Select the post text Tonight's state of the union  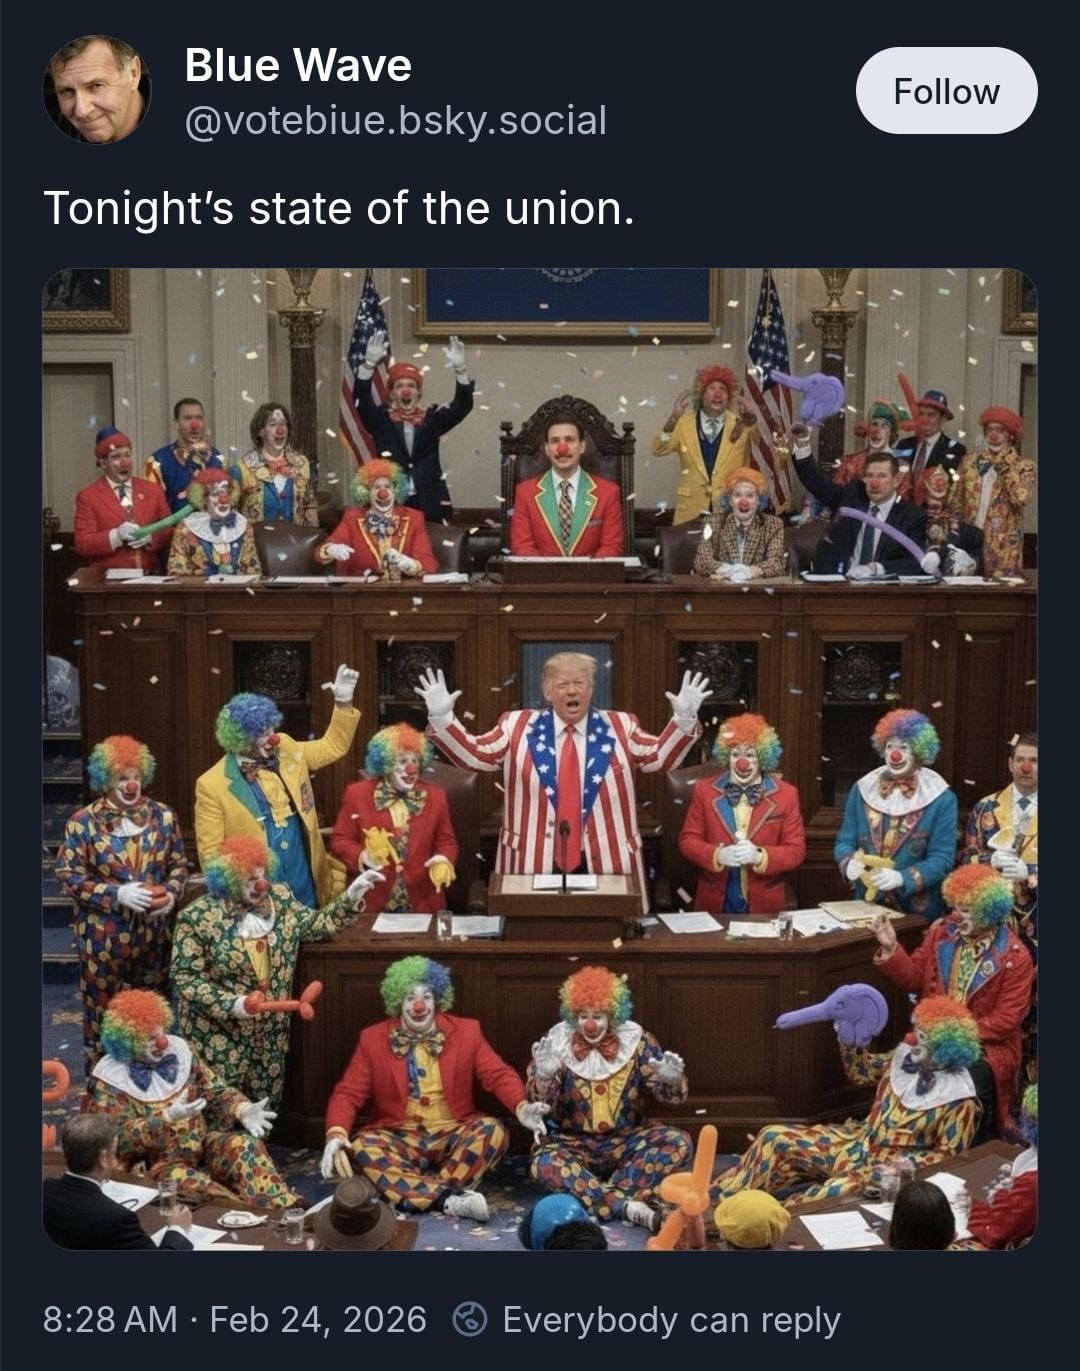point(339,208)
